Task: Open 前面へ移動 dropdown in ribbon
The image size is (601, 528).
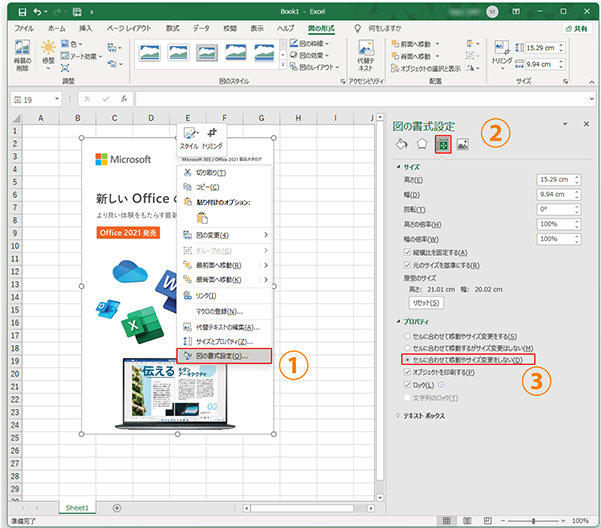Action: tap(437, 44)
